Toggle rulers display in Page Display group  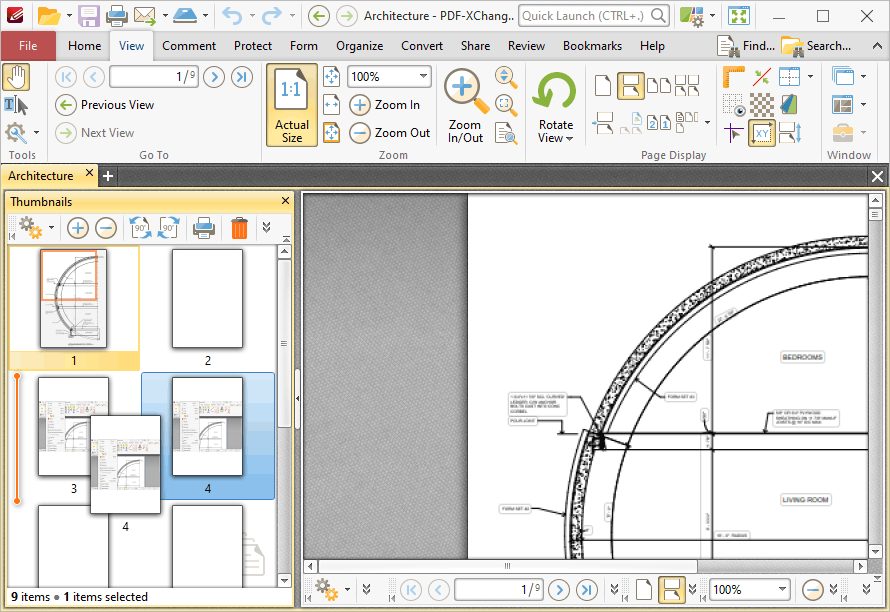click(x=734, y=77)
